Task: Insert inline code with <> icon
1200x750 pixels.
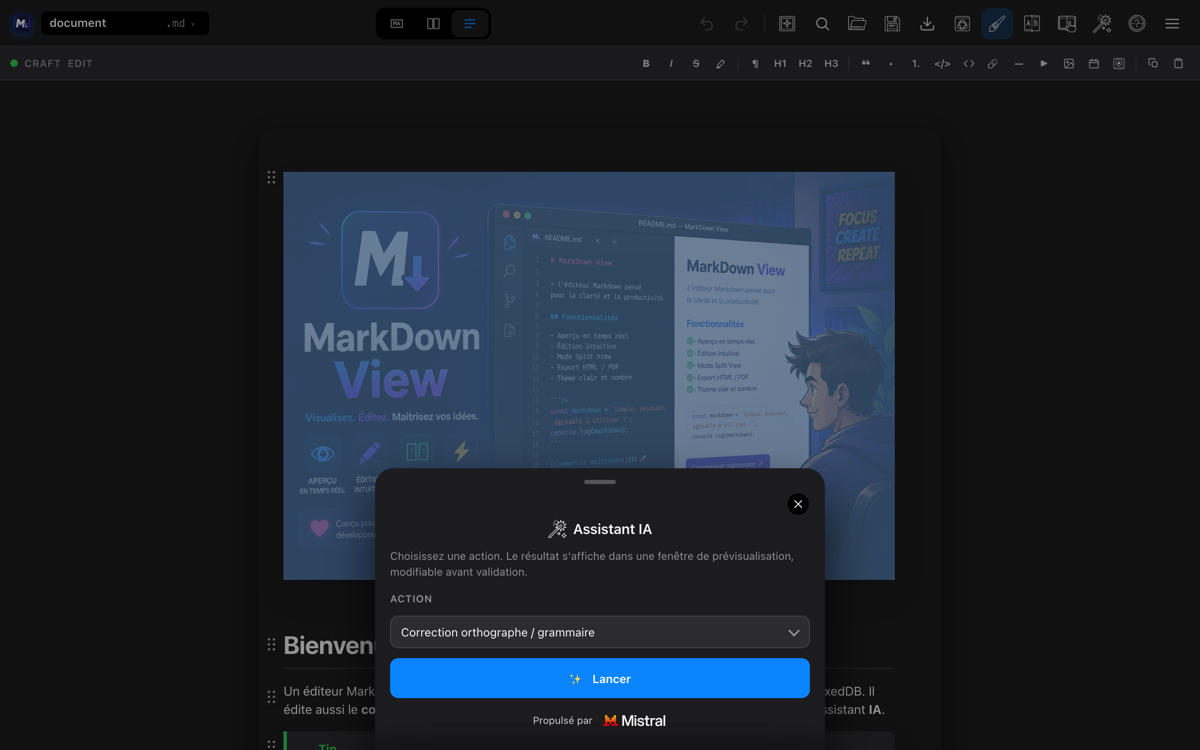Action: pyautogui.click(x=969, y=63)
